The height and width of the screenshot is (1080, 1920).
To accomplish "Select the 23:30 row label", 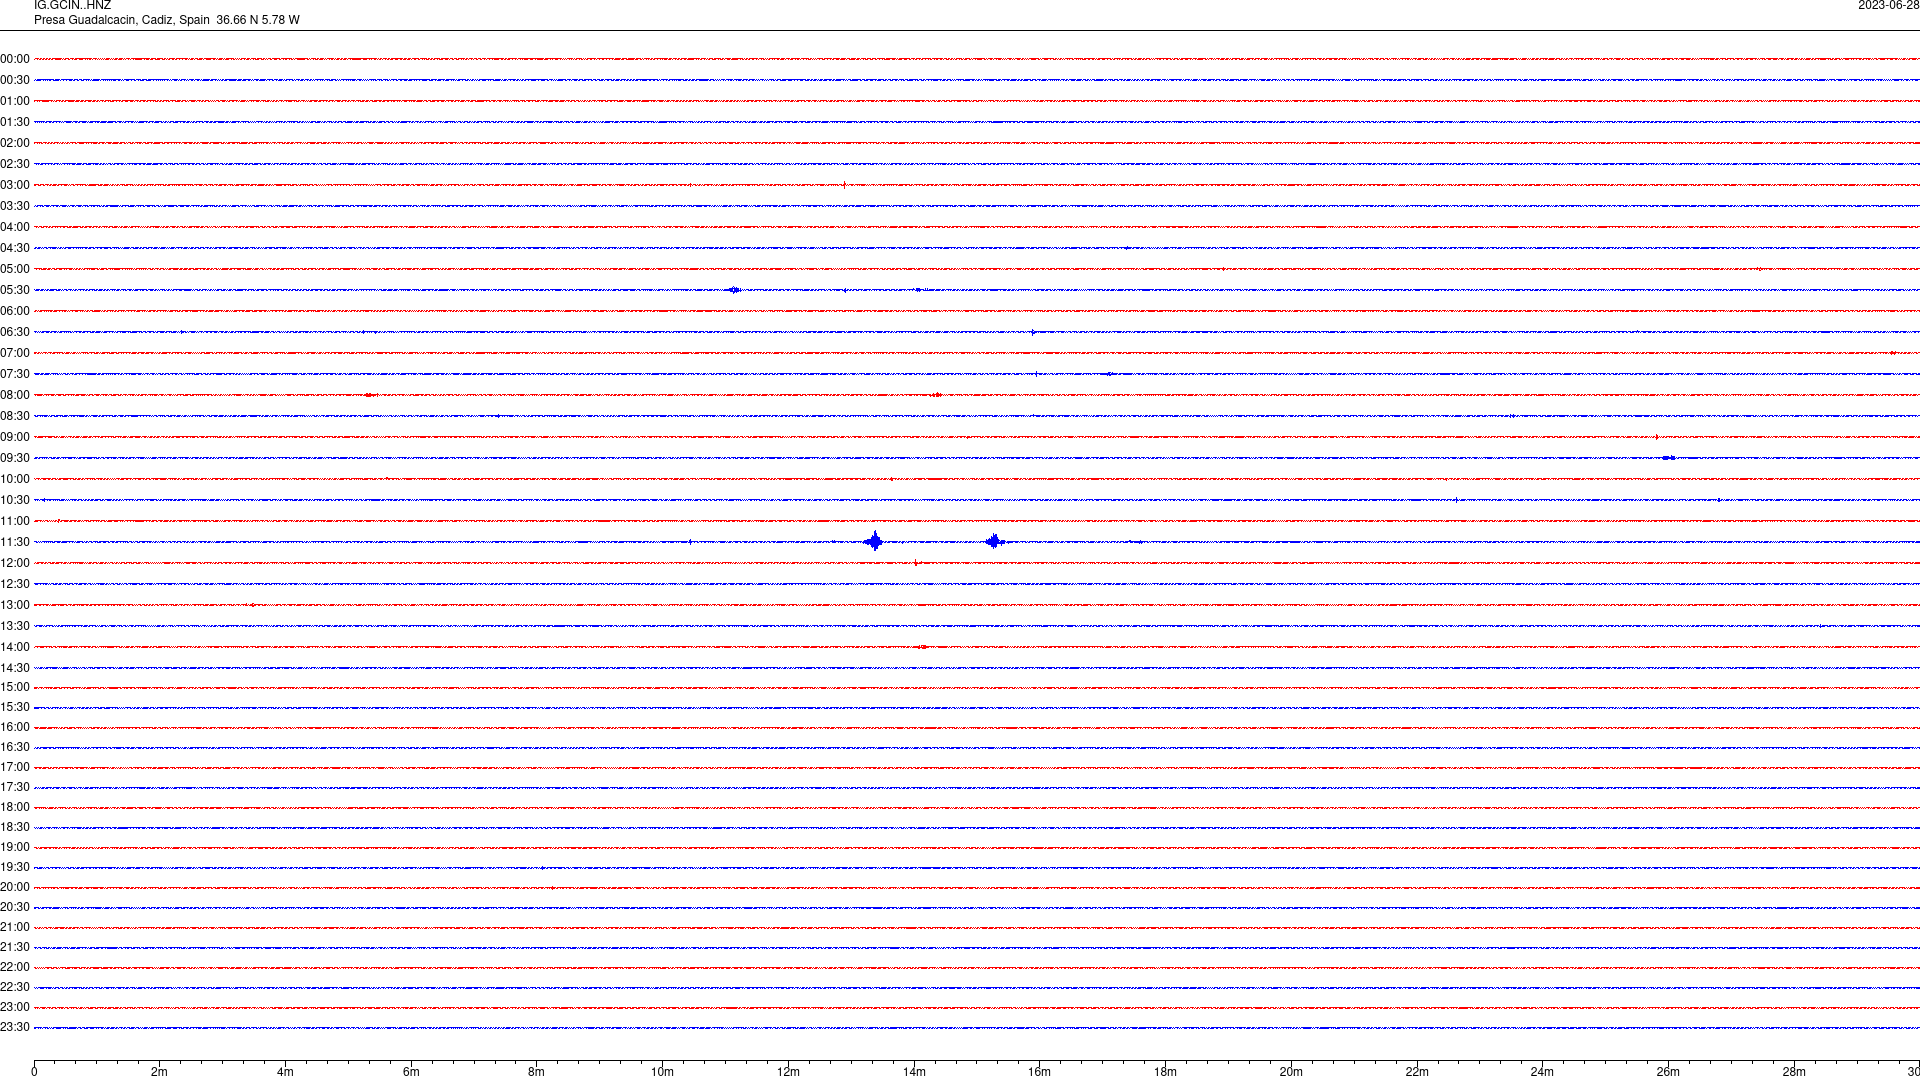I will point(15,1027).
